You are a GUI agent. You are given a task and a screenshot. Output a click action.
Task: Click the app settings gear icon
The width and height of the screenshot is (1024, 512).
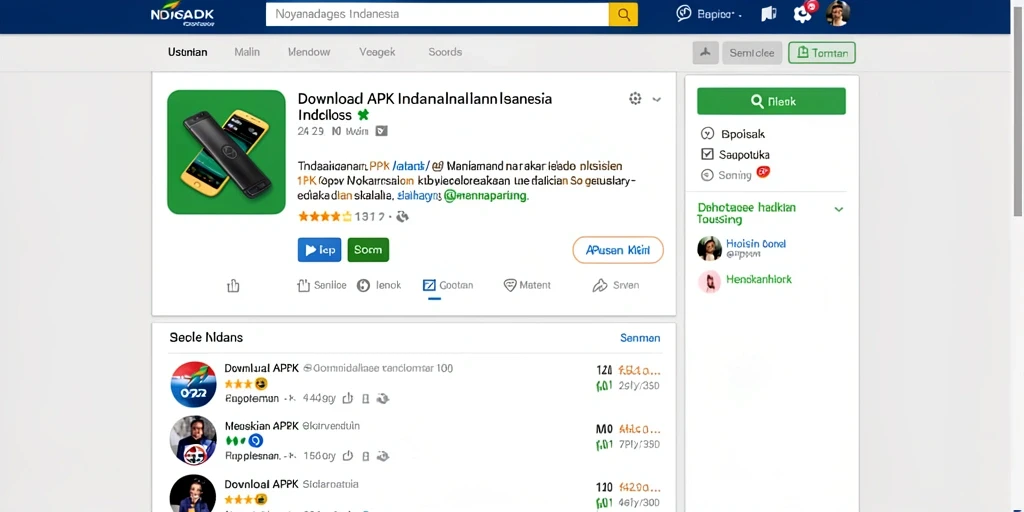635,99
